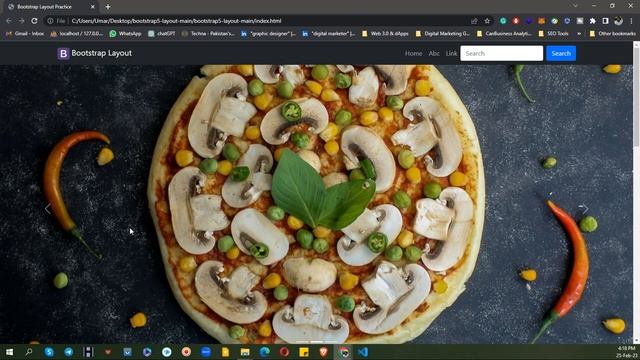Screen dimensions: 640x360
Task: Open Microsoft Edge from taskbar
Action: [264, 352]
